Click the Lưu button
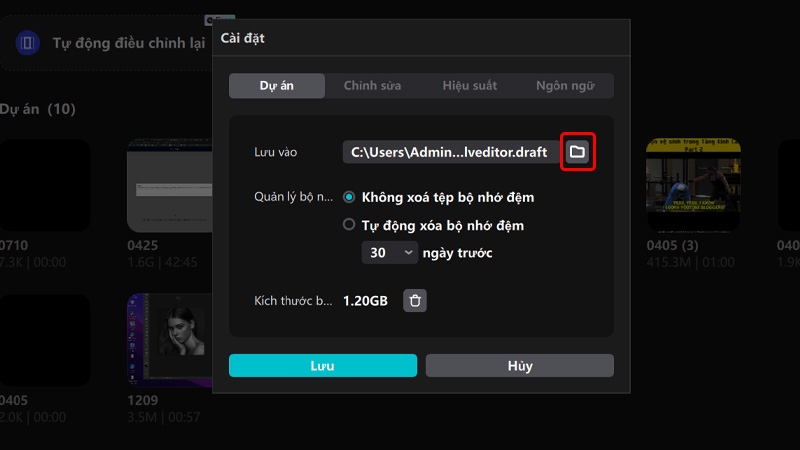The width and height of the screenshot is (800, 450). click(323, 366)
